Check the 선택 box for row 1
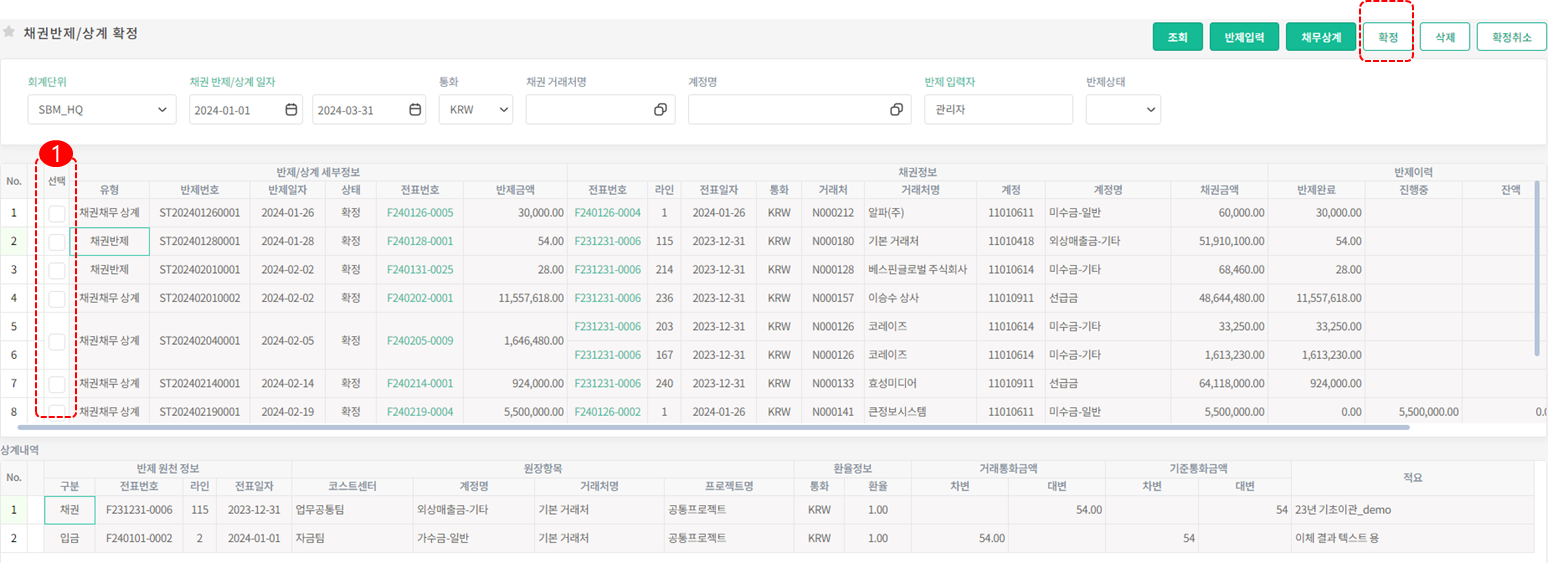The height and width of the screenshot is (563, 1548). (x=57, y=213)
